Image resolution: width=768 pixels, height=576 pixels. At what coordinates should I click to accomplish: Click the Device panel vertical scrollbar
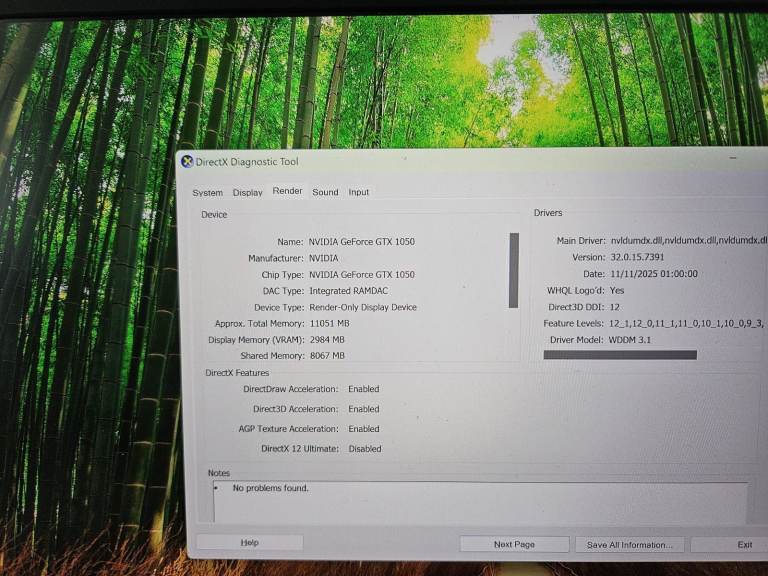click(514, 270)
